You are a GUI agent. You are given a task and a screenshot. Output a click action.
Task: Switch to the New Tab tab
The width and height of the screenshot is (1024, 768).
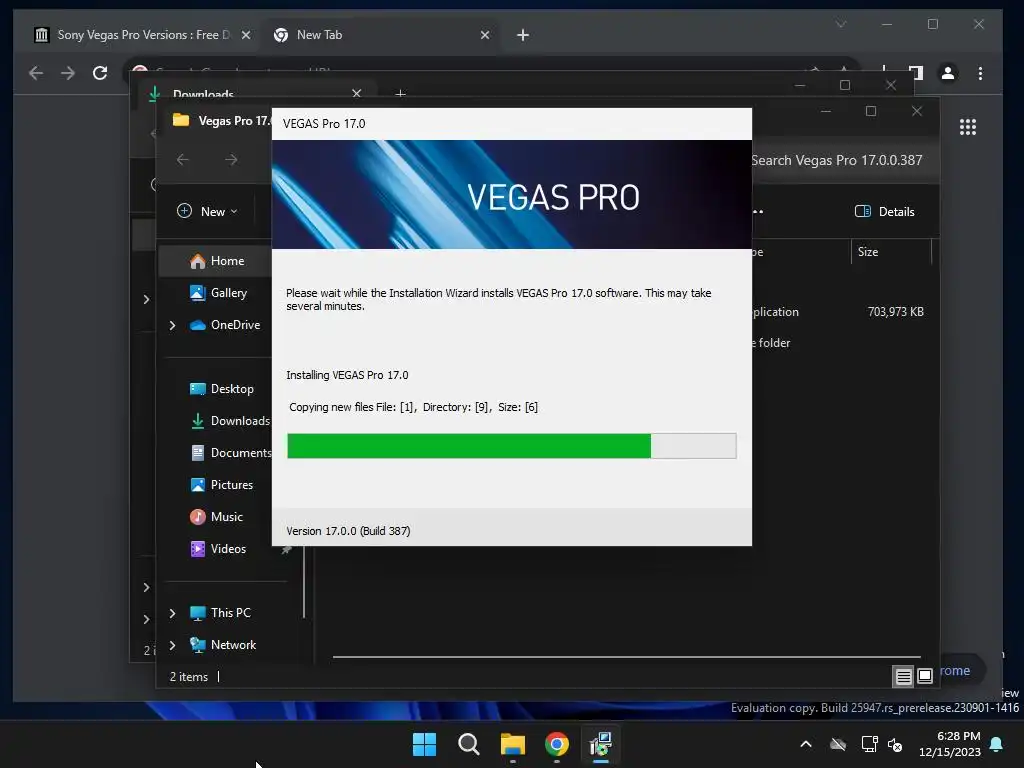382,35
